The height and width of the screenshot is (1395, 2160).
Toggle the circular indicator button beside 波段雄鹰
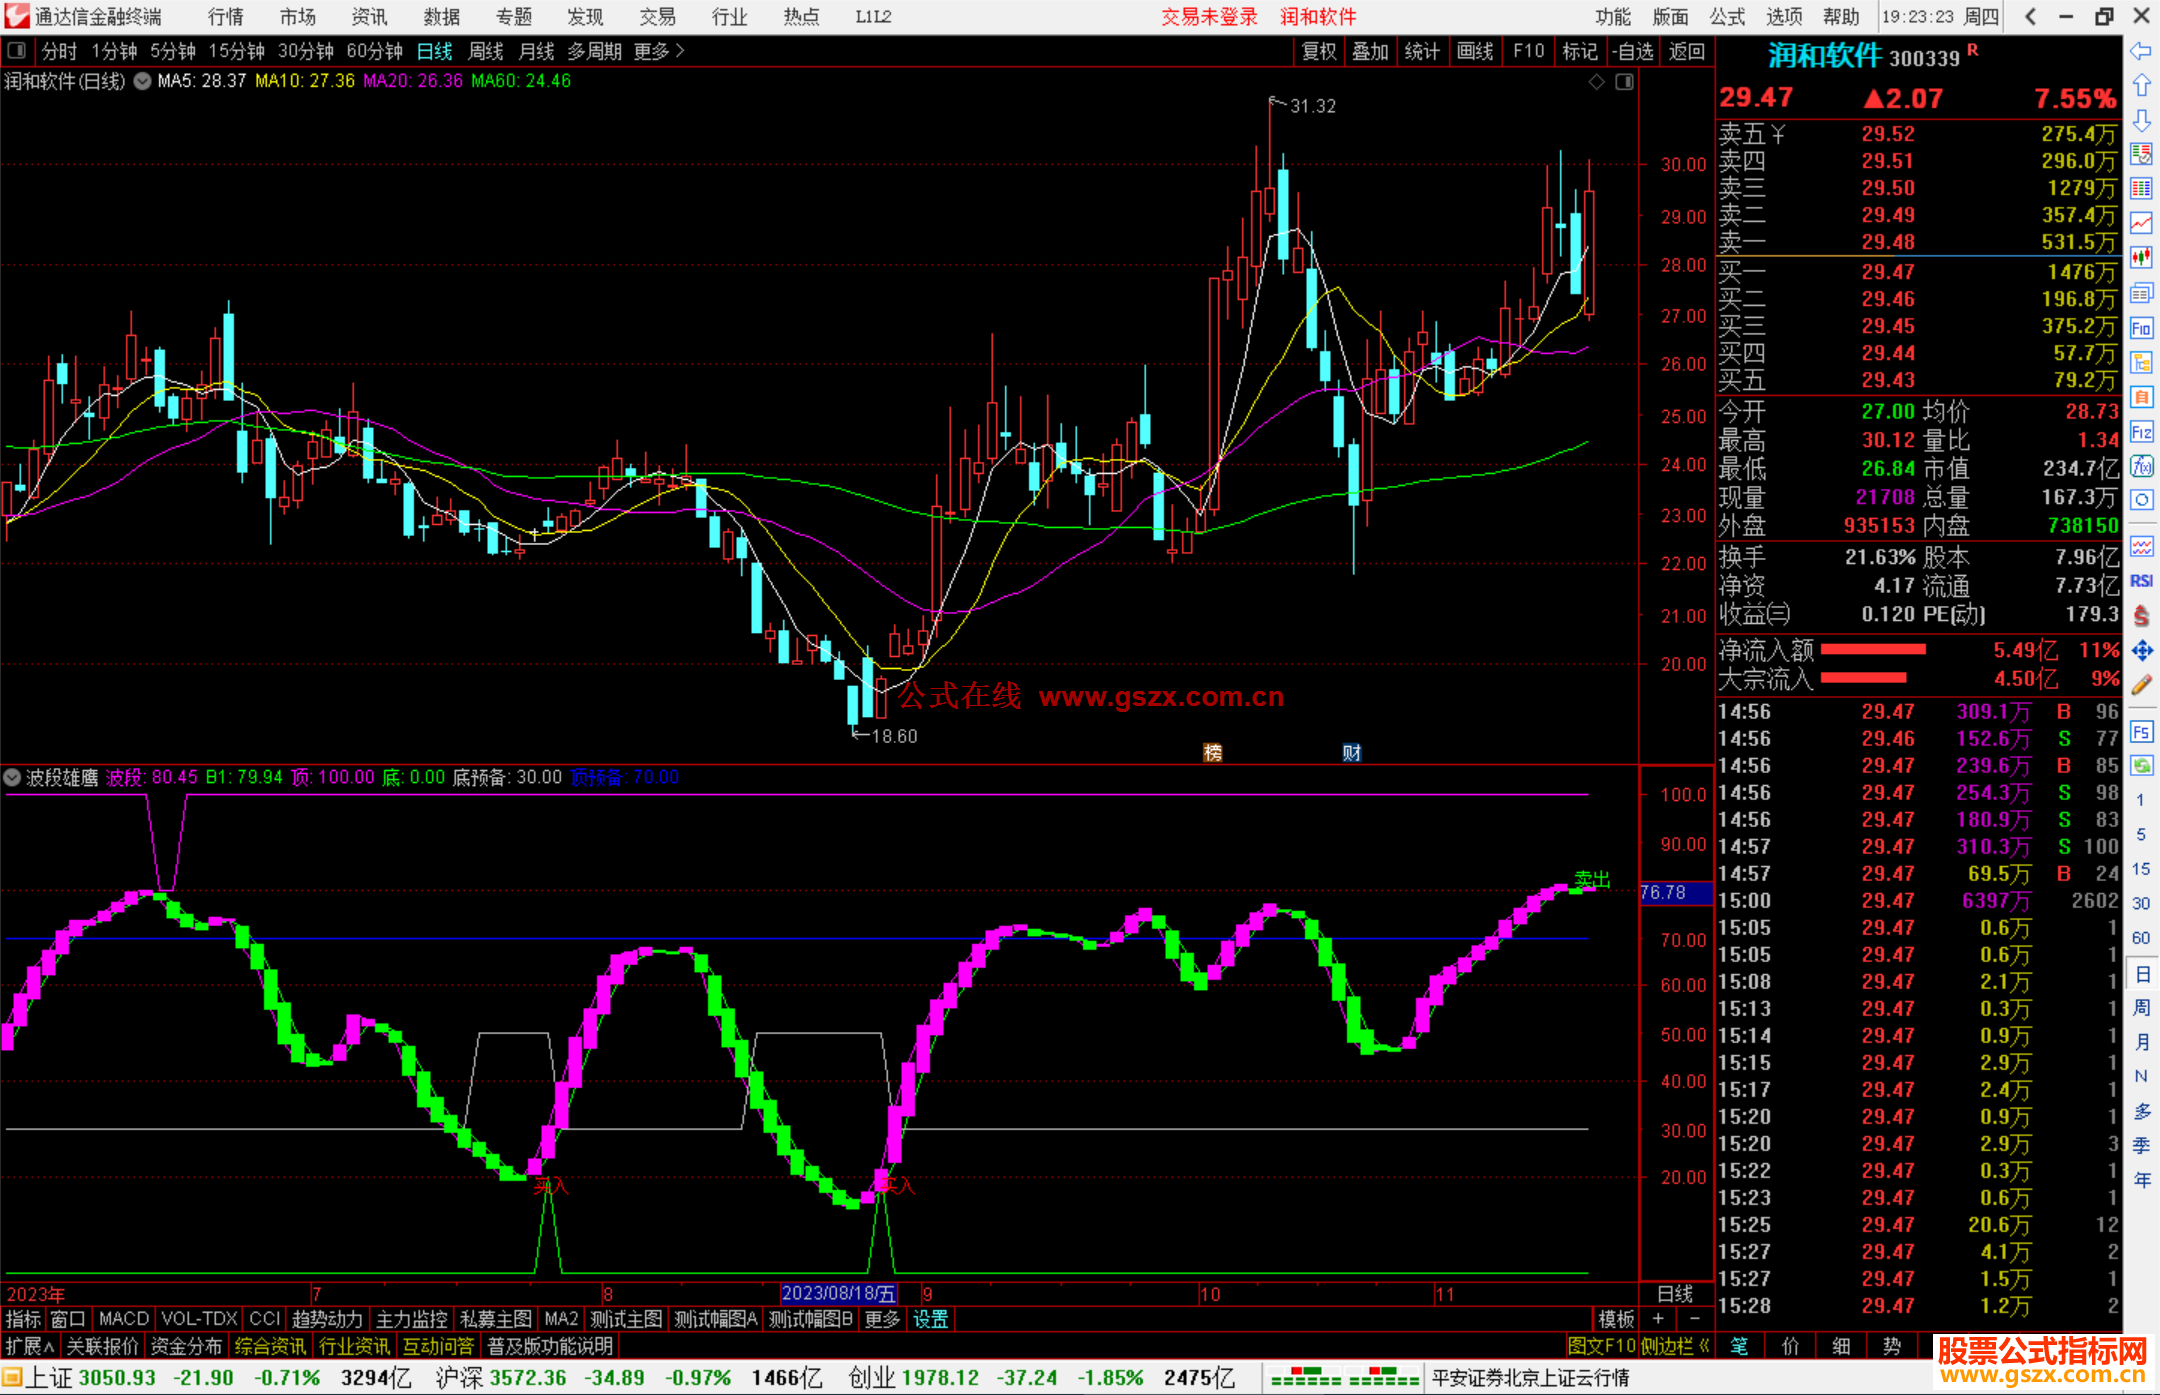13,777
